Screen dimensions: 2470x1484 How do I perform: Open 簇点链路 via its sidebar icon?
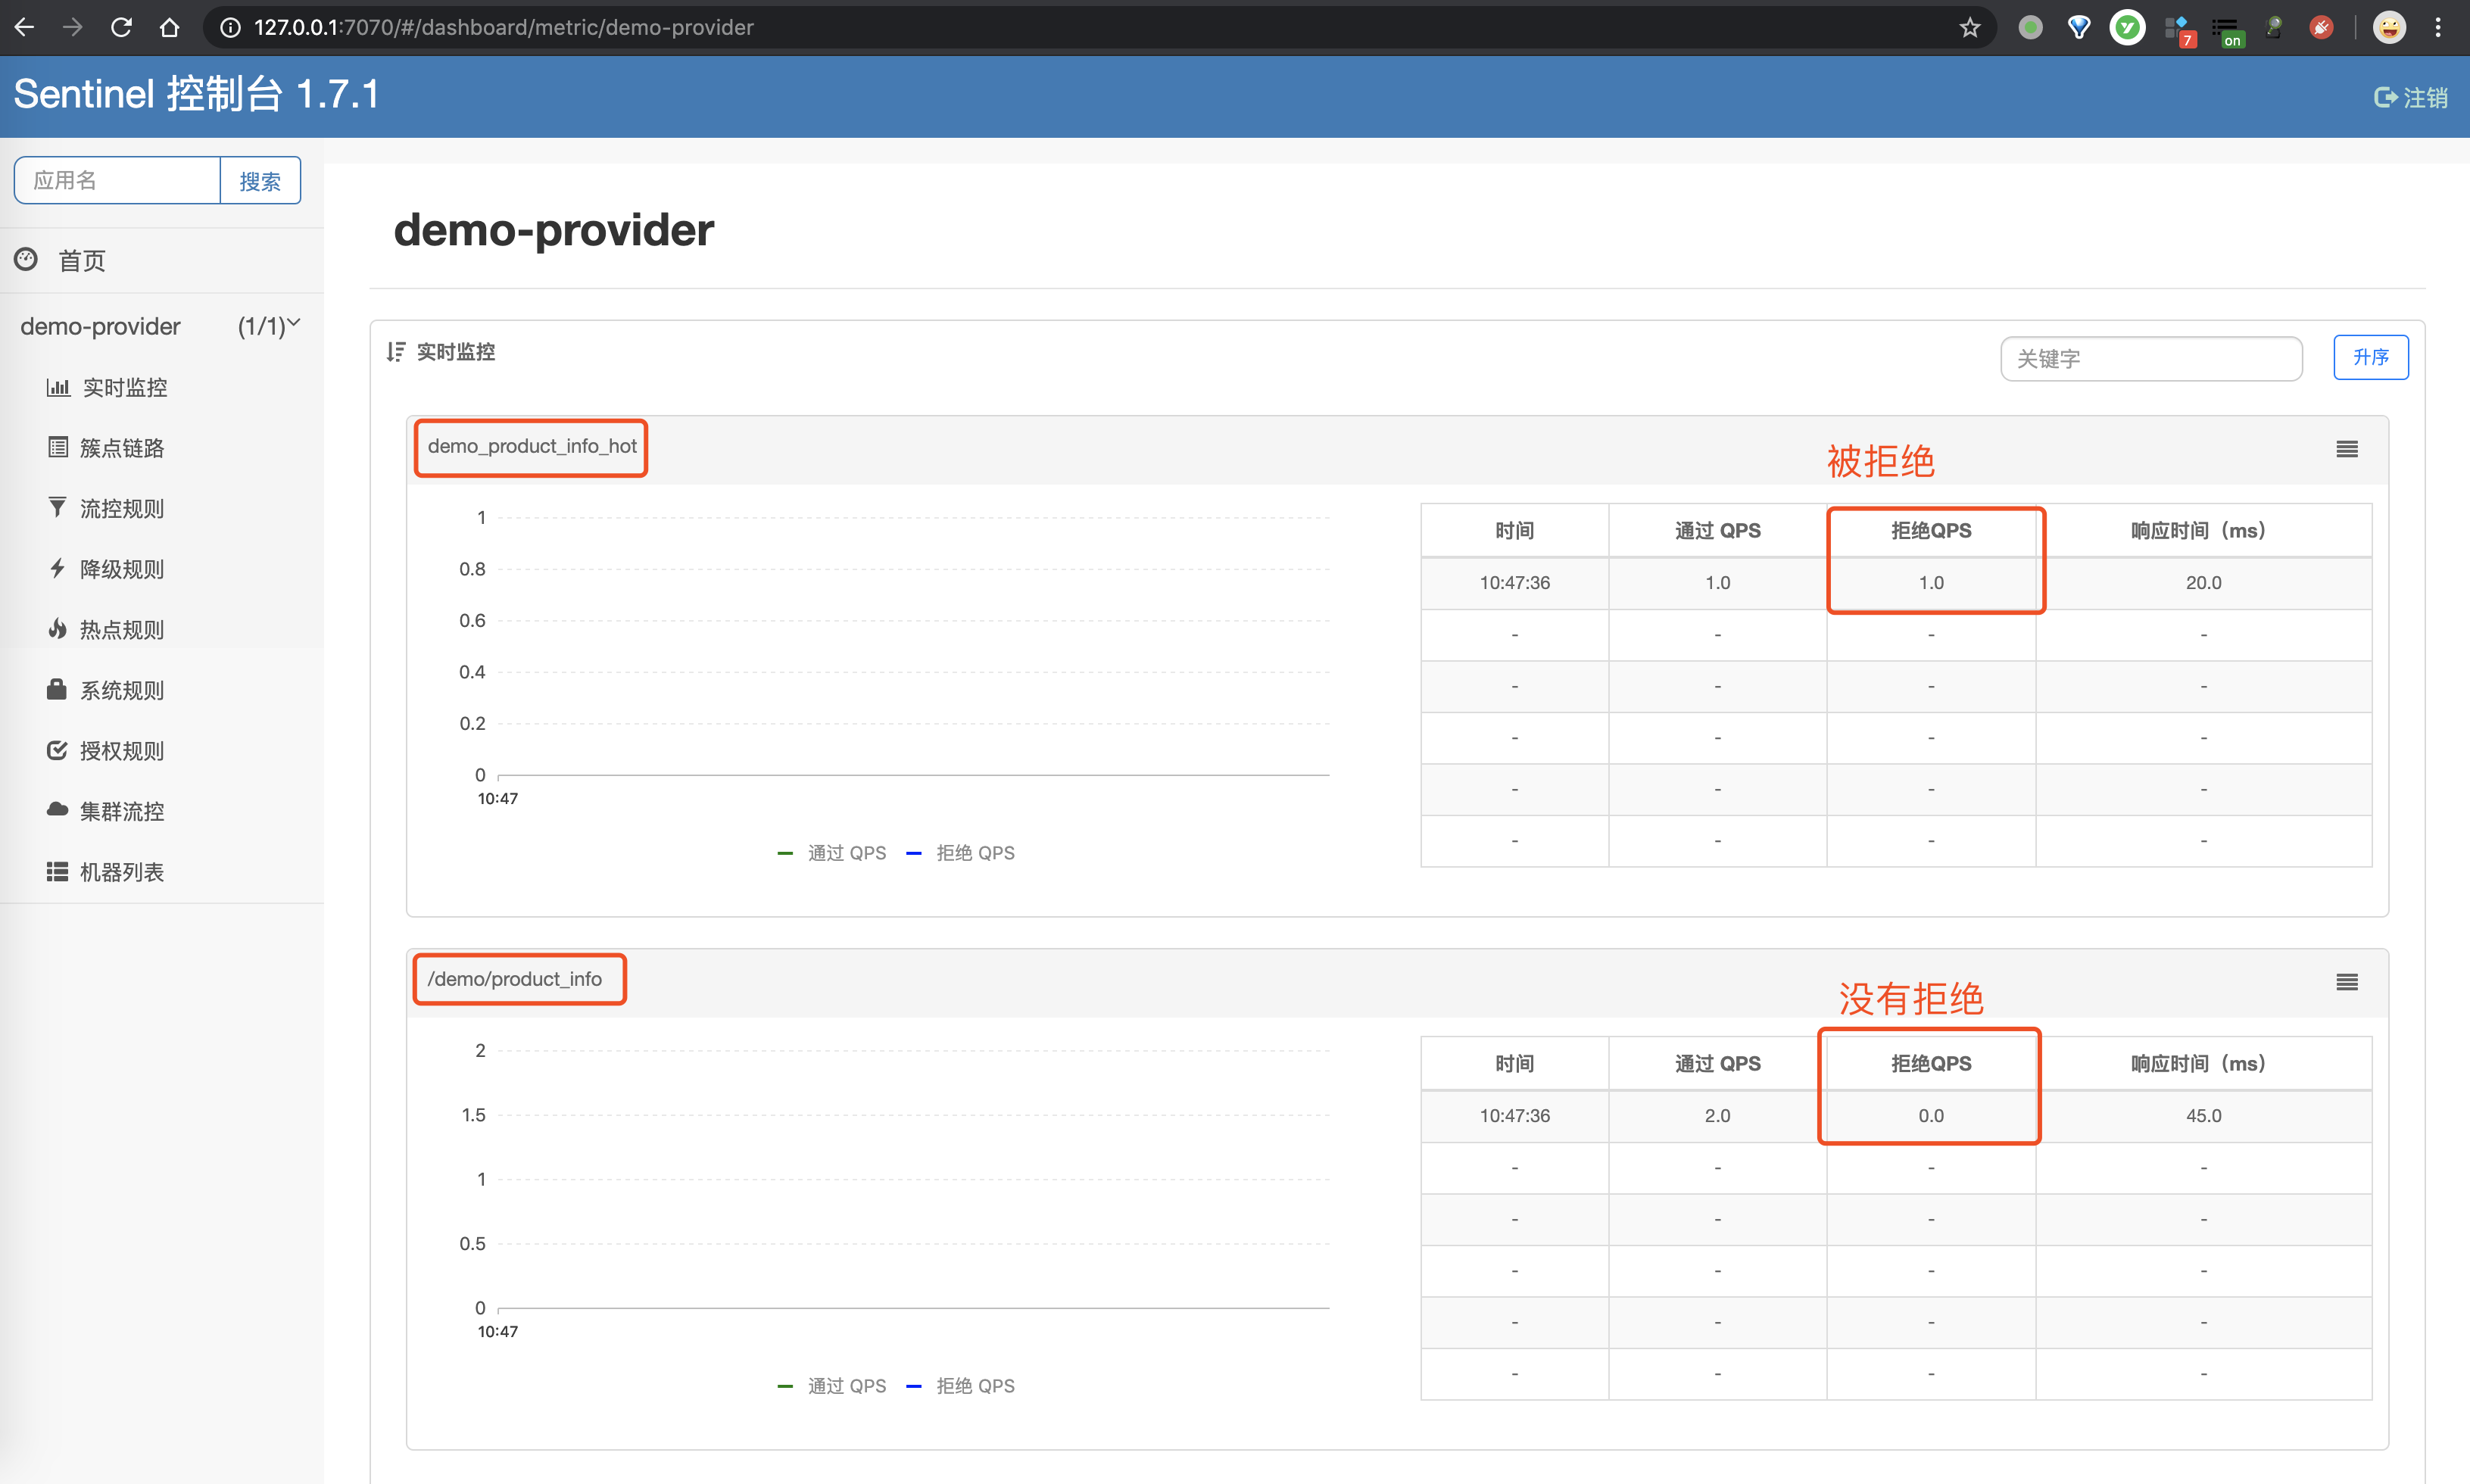(58, 447)
